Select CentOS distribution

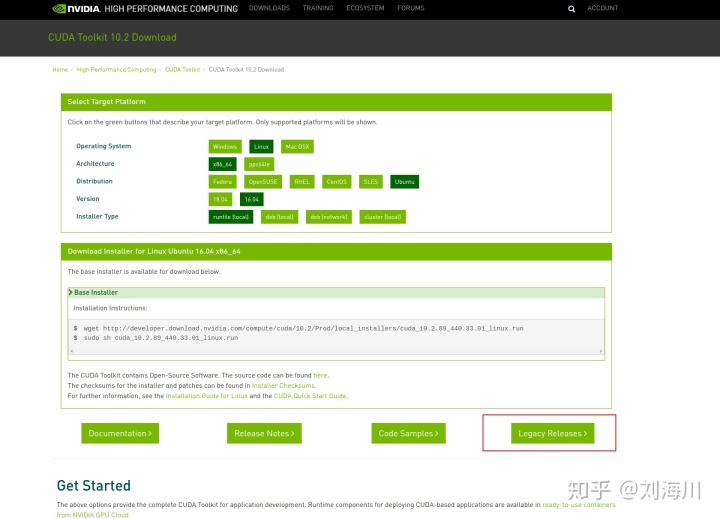click(337, 182)
